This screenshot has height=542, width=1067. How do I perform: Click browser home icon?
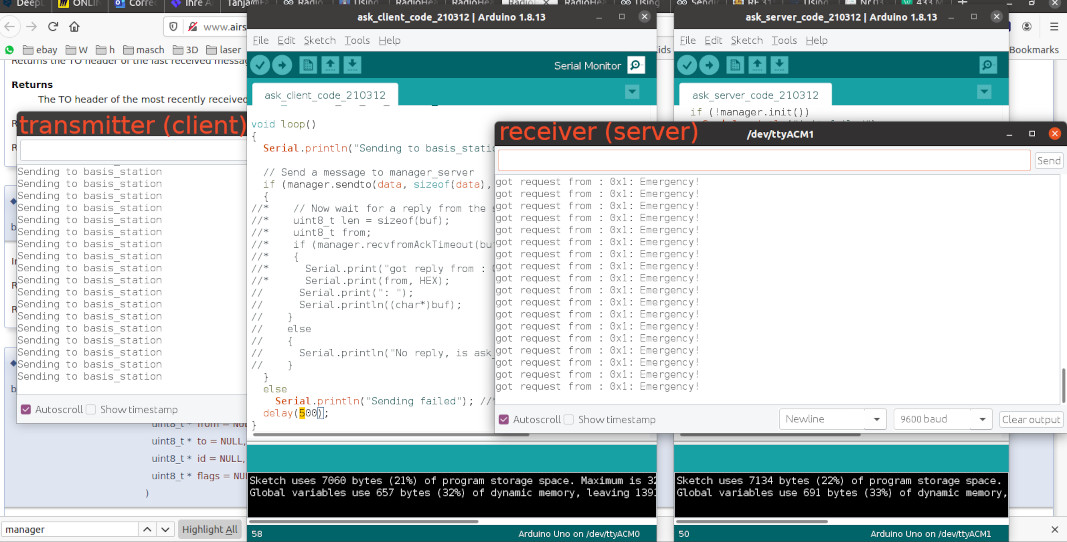pos(74,27)
